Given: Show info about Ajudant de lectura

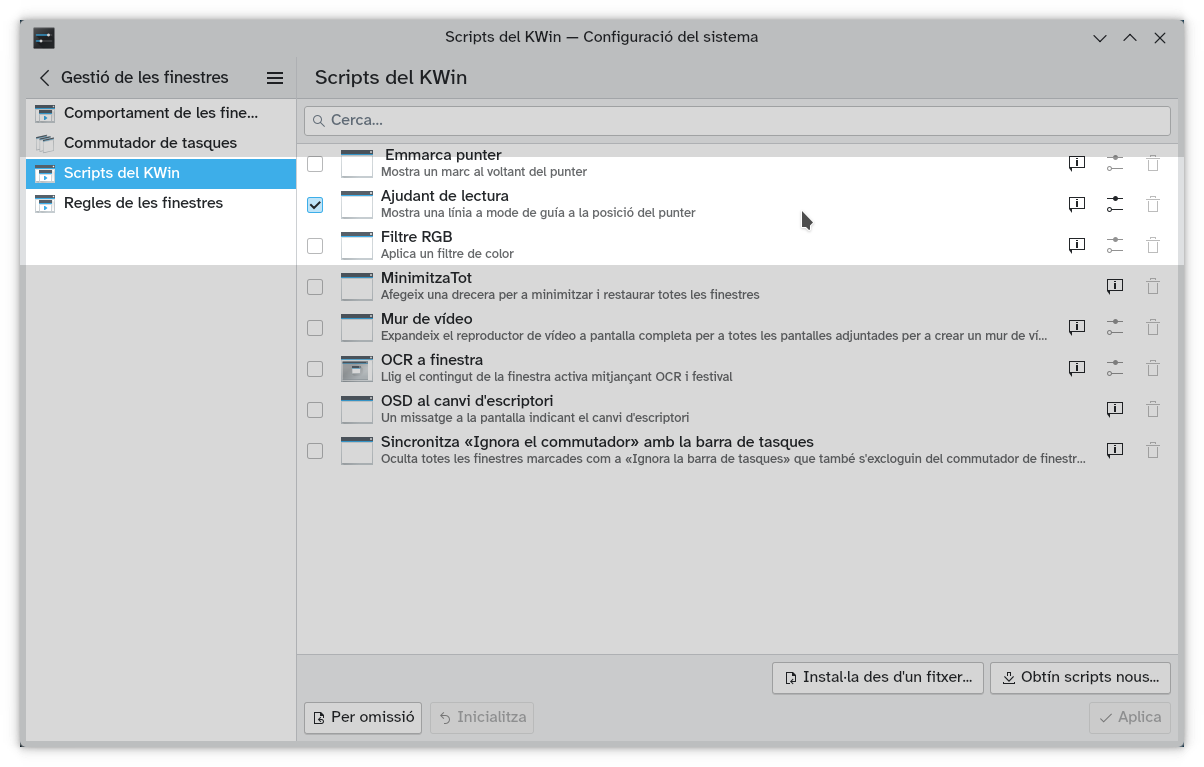Looking at the screenshot, I should (x=1077, y=204).
